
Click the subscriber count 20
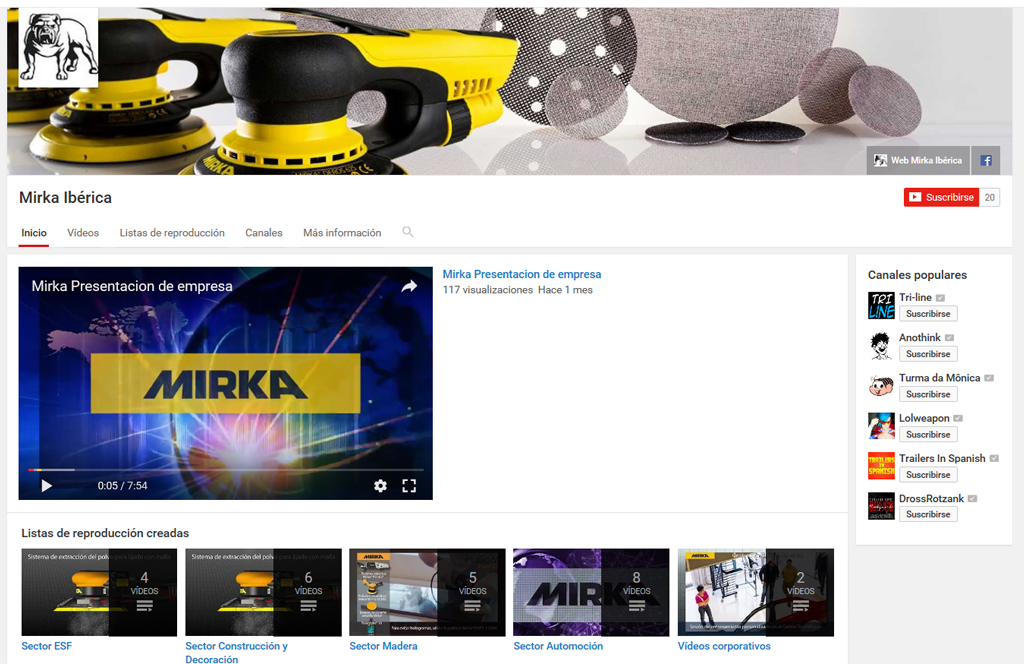[x=989, y=197]
